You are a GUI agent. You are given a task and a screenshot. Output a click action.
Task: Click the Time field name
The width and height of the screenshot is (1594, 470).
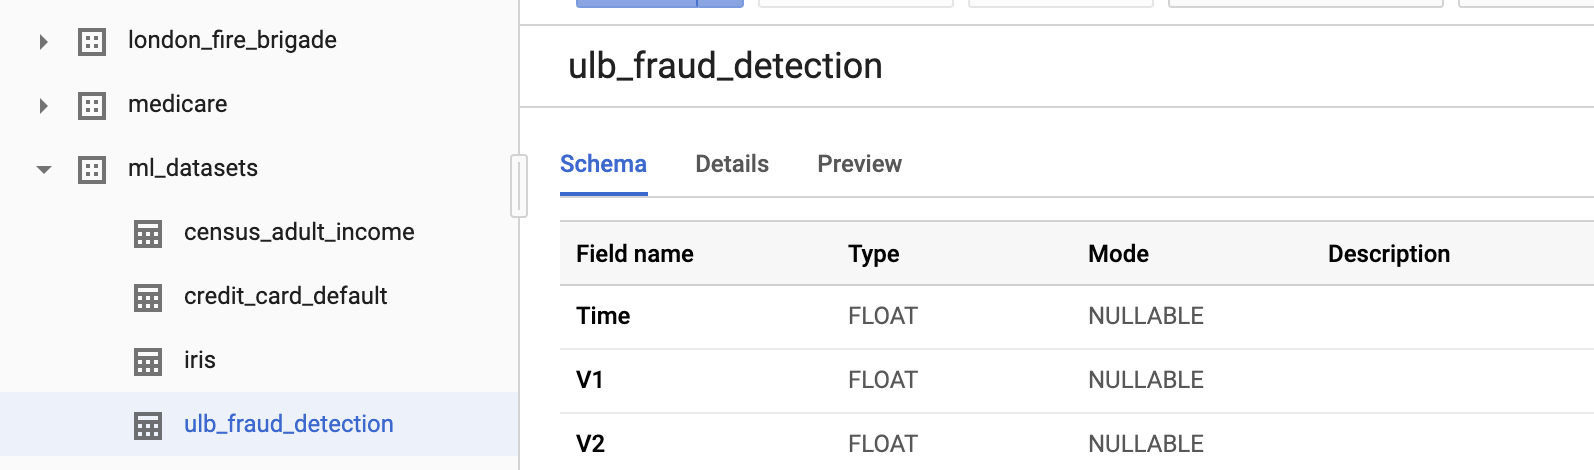603,316
